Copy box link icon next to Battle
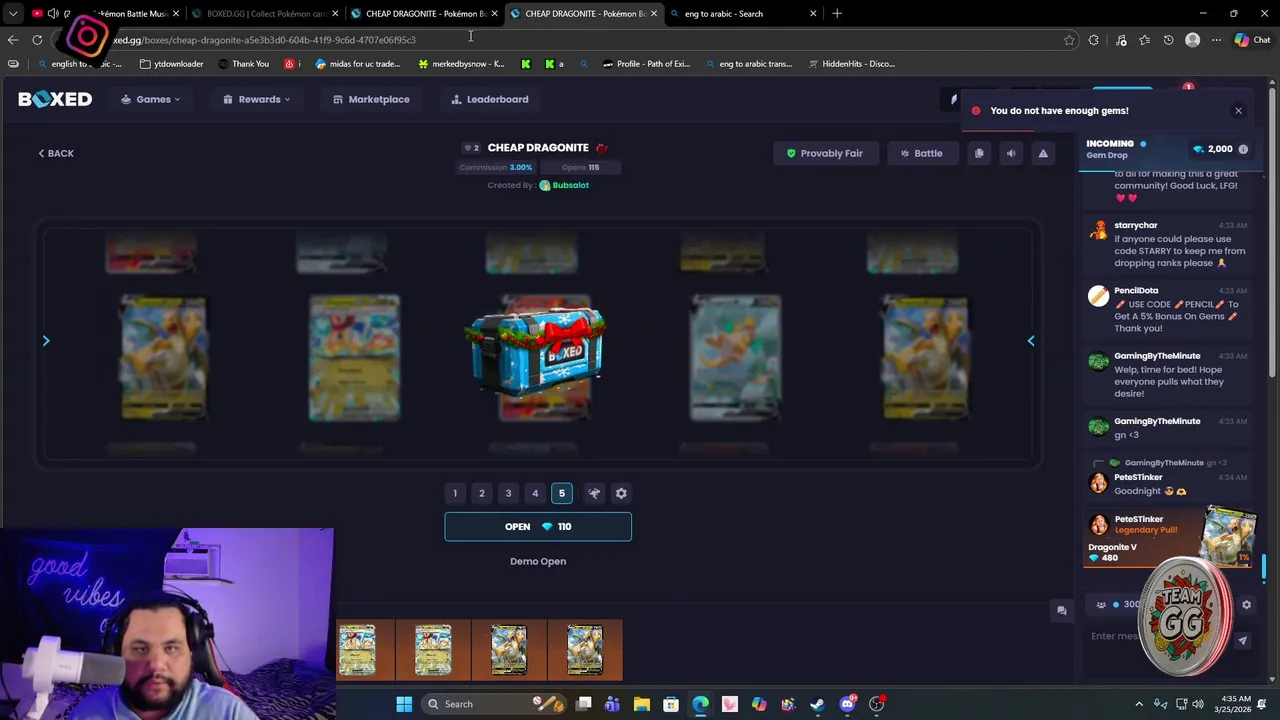 [979, 153]
